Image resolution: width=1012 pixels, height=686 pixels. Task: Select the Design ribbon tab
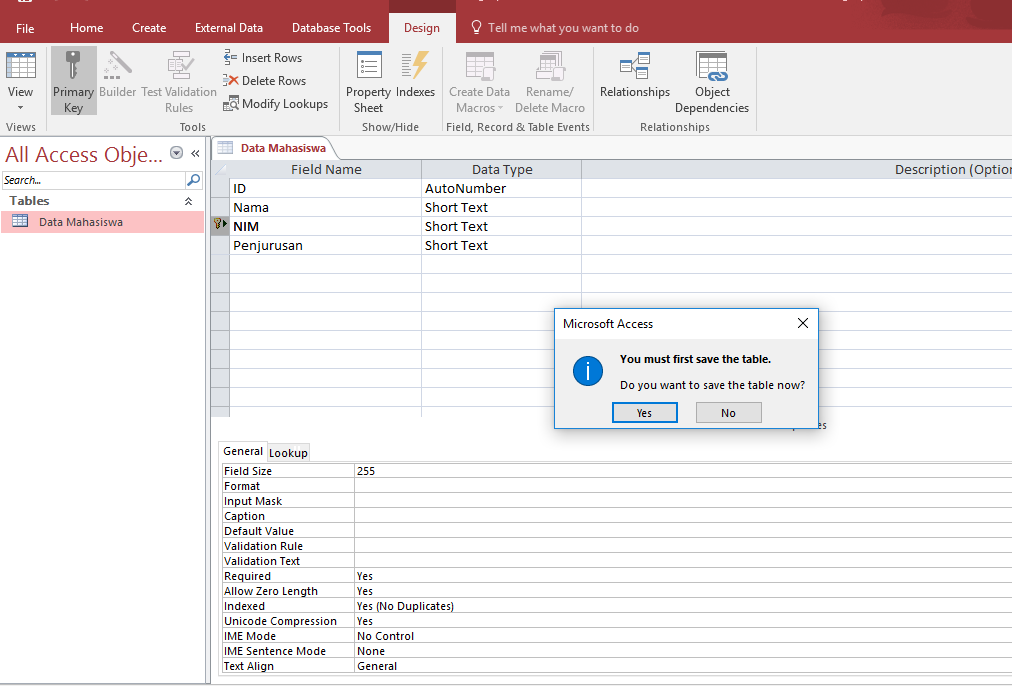(422, 28)
